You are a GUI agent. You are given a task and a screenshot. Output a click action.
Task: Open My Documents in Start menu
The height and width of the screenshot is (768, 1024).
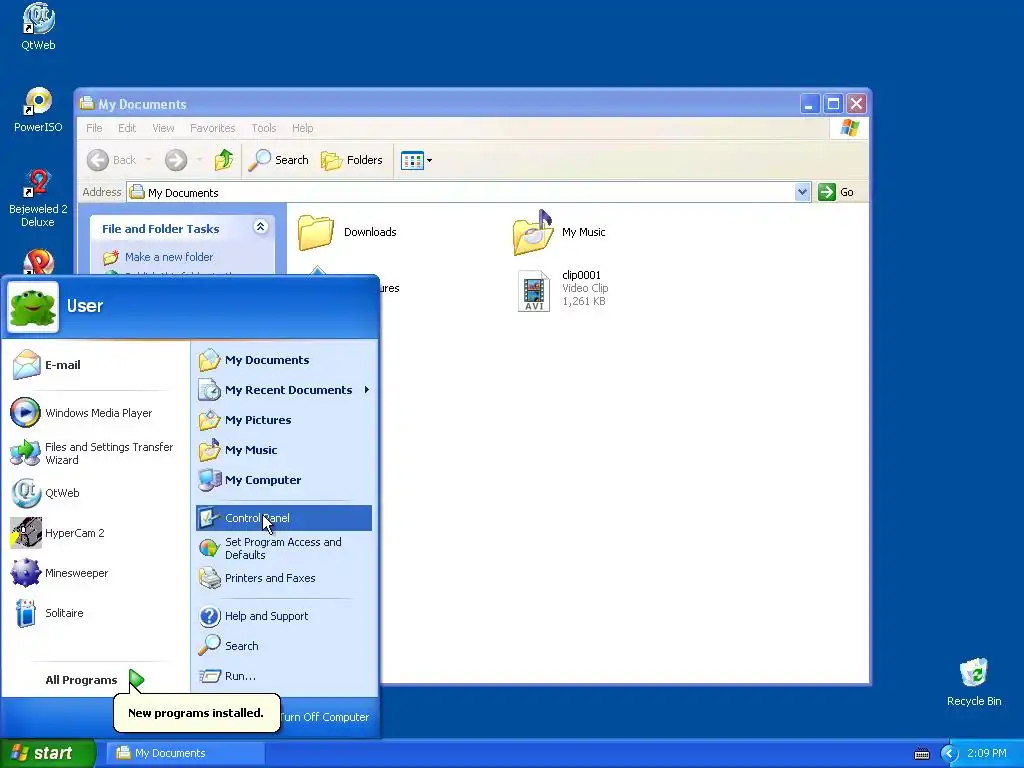[x=283, y=360]
